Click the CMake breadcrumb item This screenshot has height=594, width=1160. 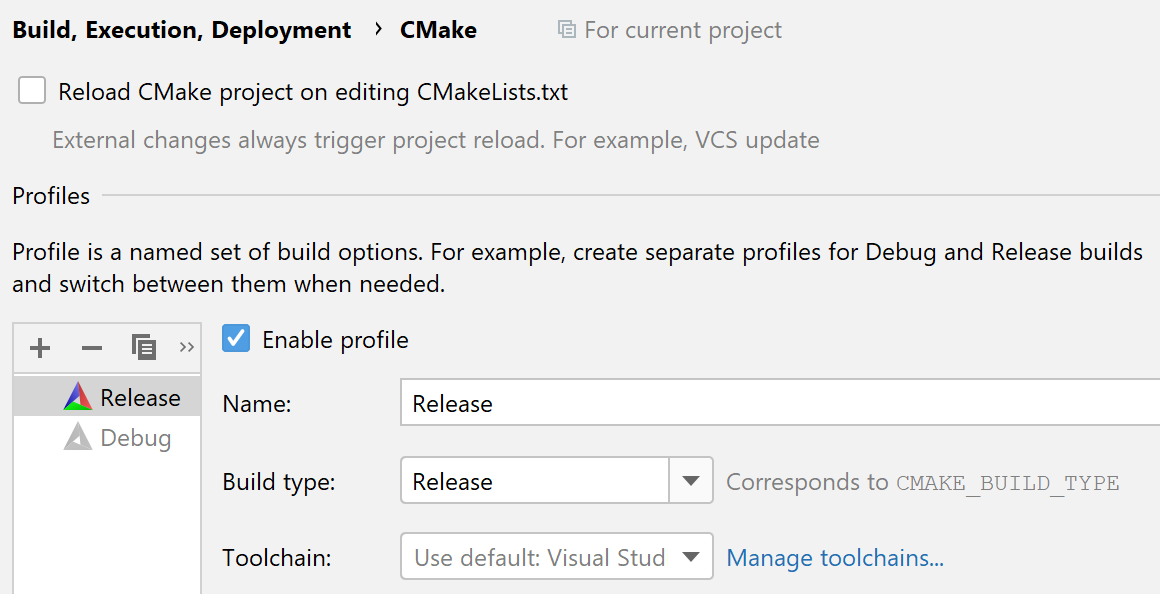point(438,29)
